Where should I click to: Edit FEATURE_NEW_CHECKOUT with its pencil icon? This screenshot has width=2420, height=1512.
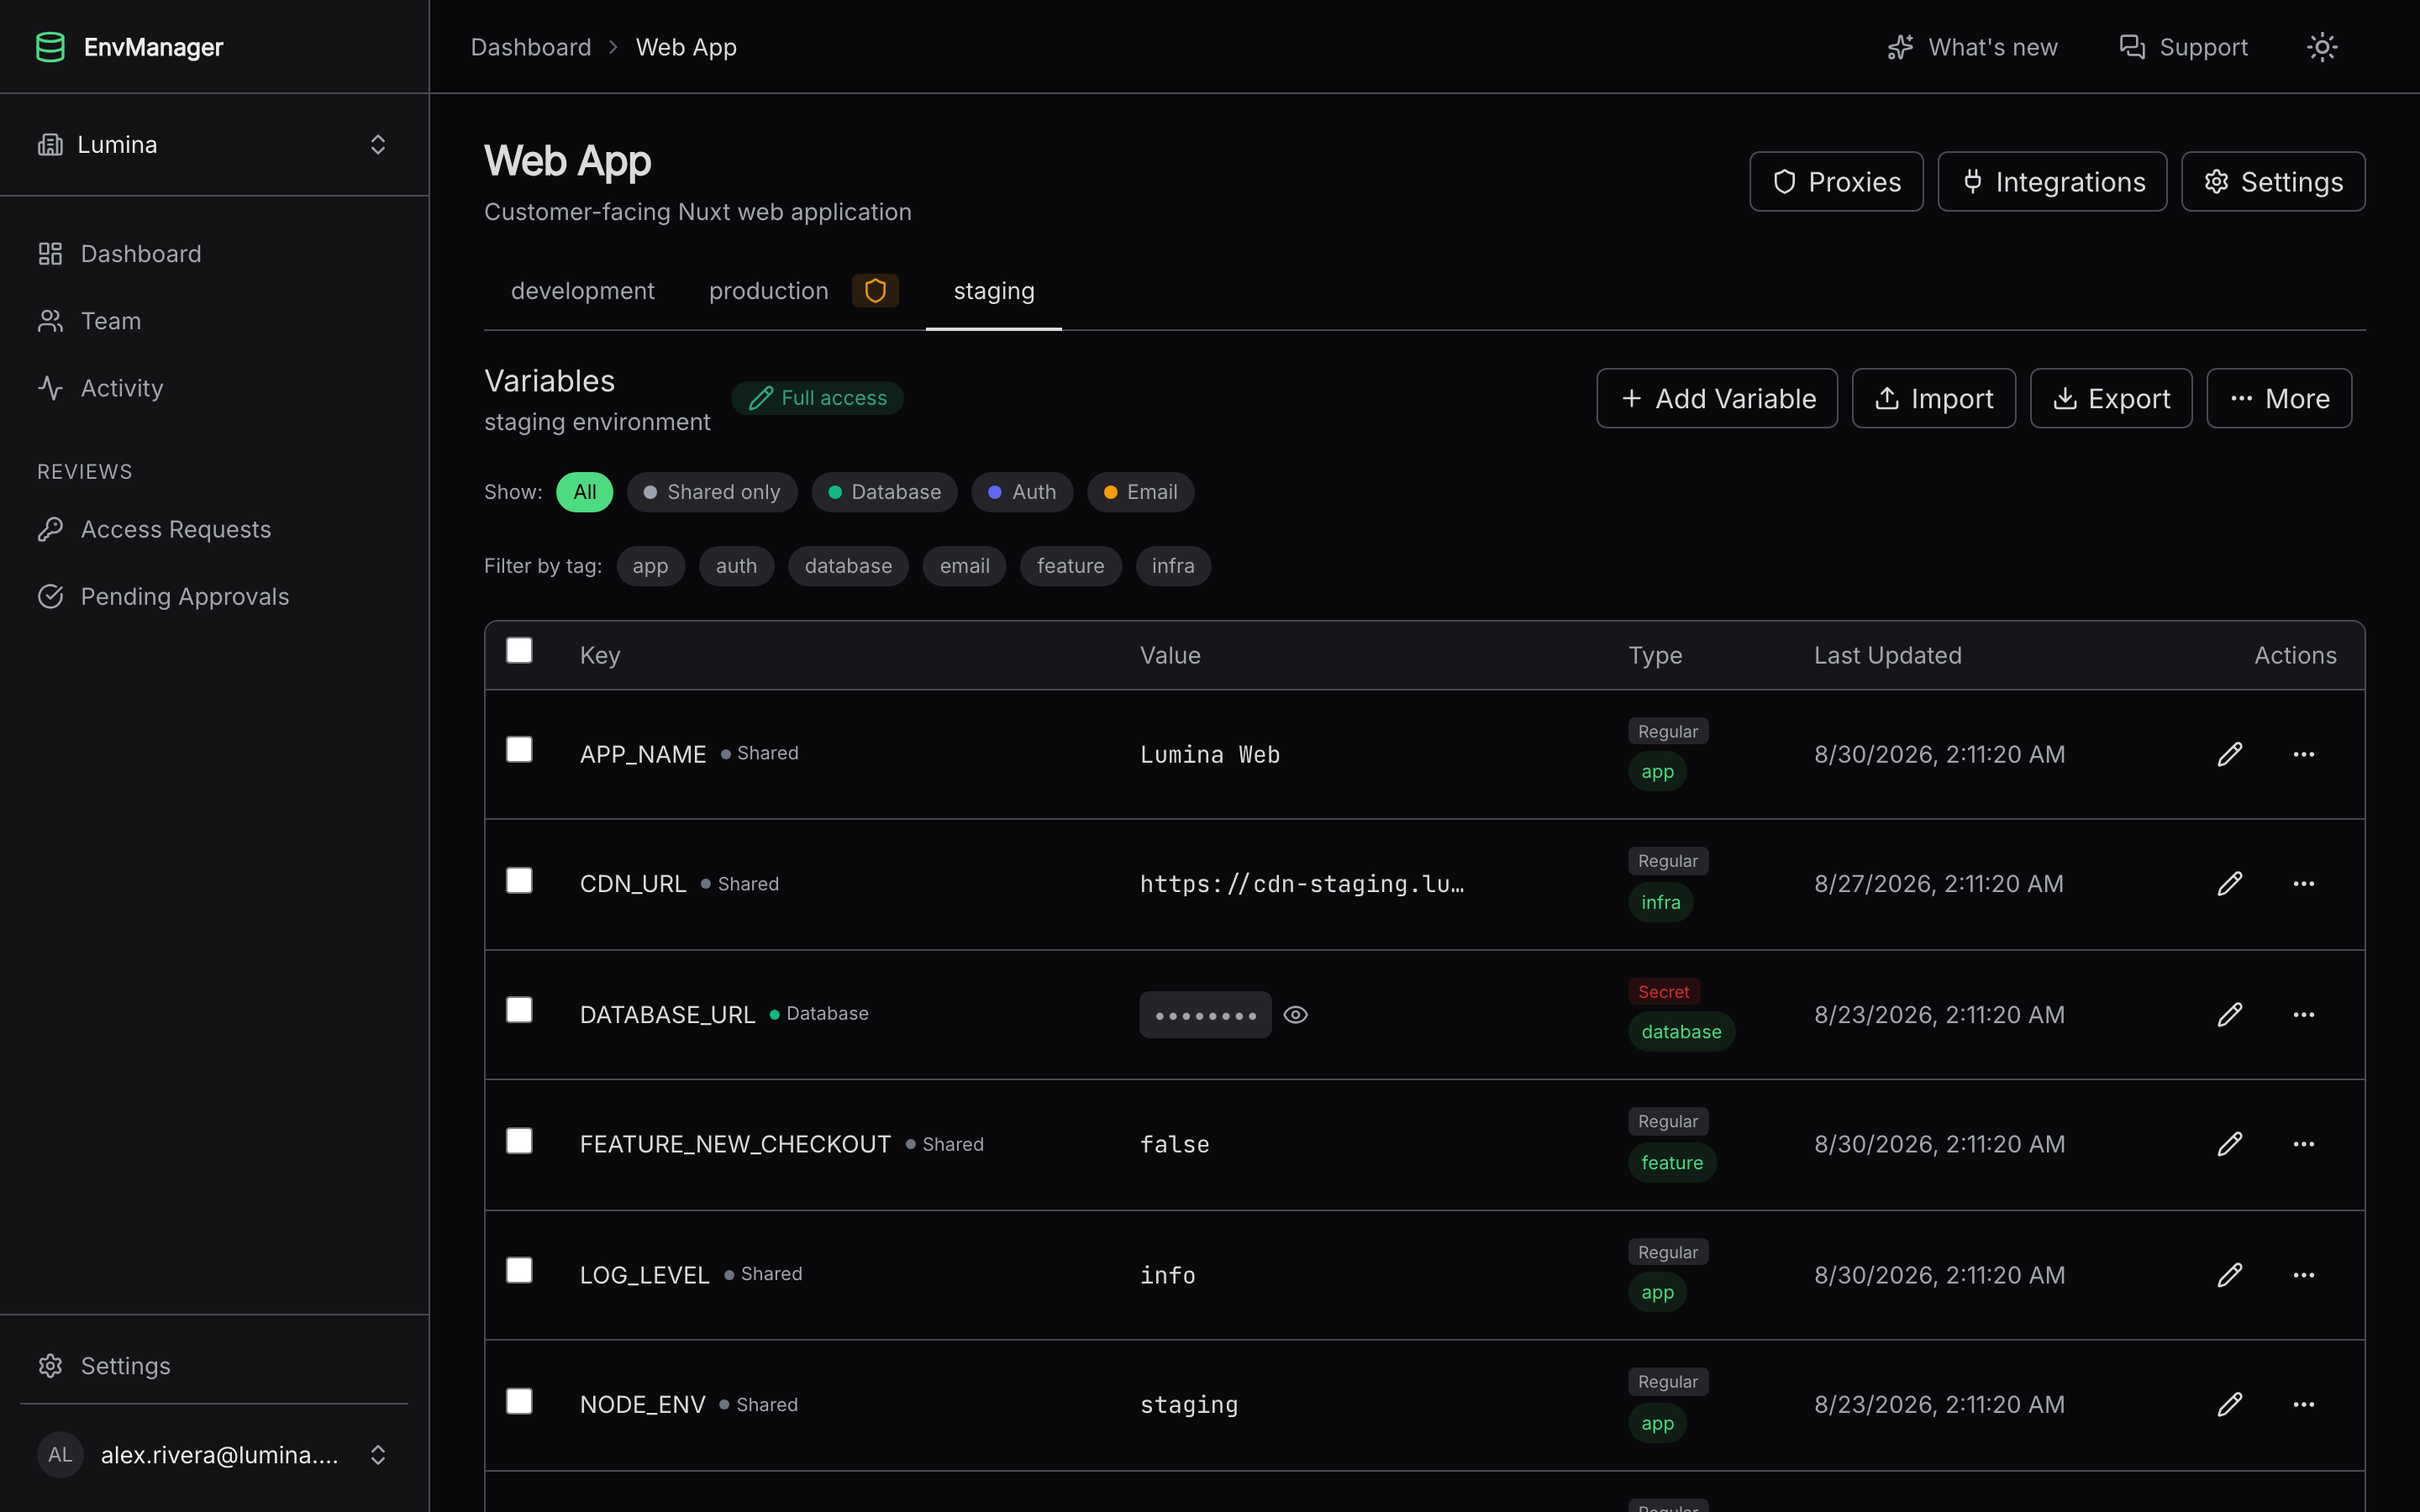click(2229, 1144)
